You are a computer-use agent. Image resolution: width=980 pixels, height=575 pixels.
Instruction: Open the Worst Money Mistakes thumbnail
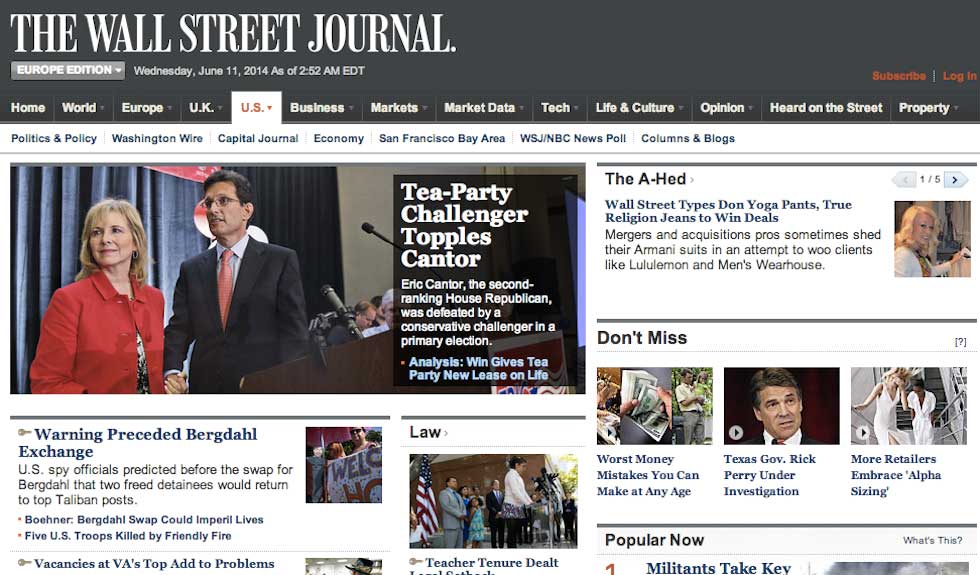click(x=654, y=405)
